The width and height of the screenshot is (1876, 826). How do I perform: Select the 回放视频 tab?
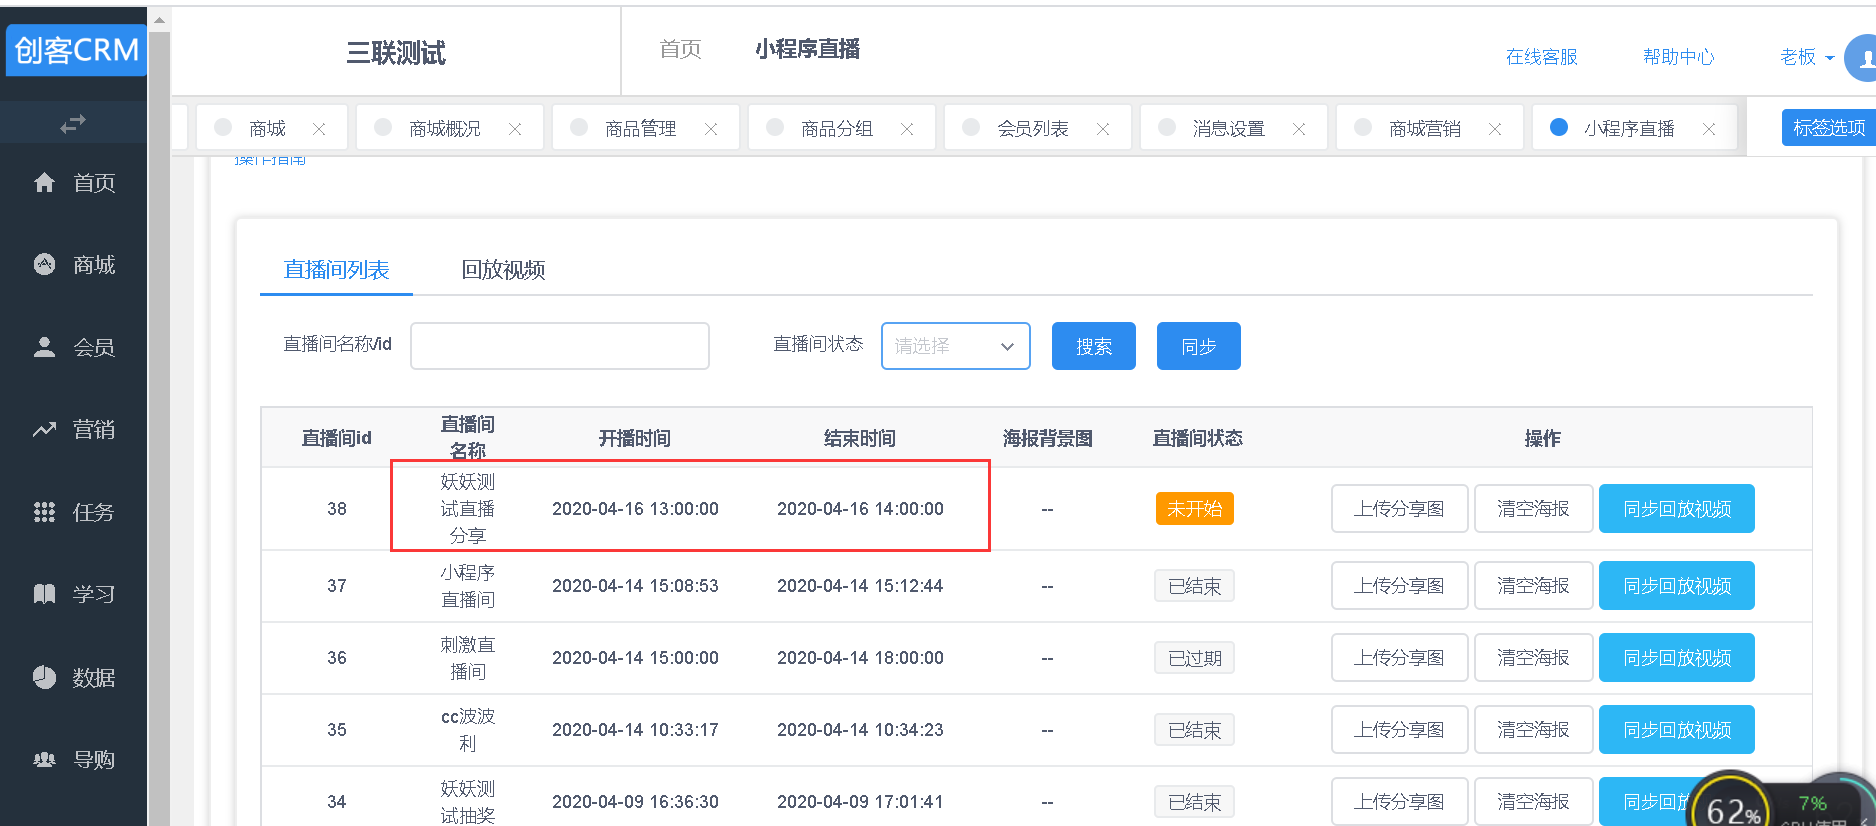[x=503, y=270]
